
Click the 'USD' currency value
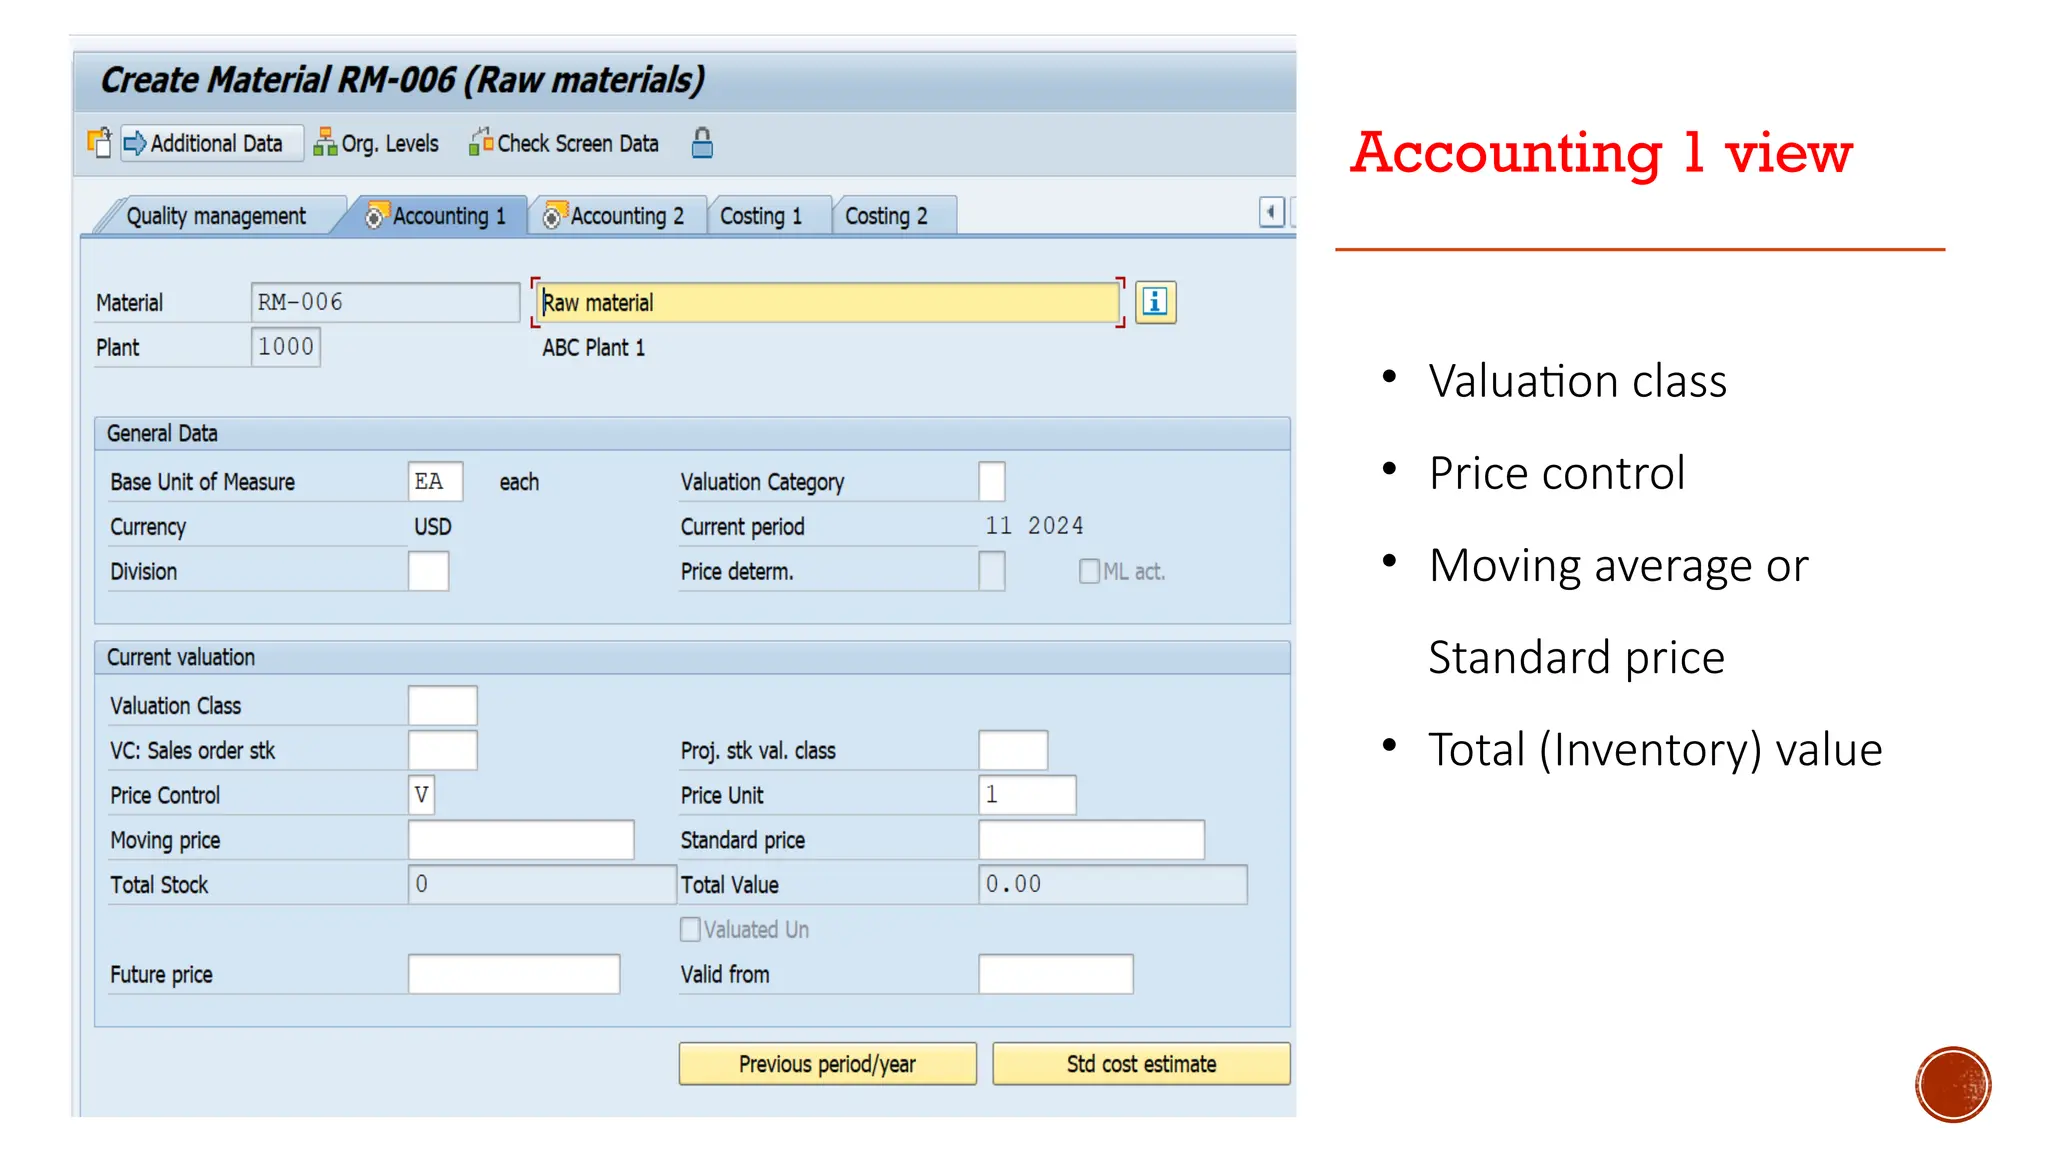click(x=433, y=527)
